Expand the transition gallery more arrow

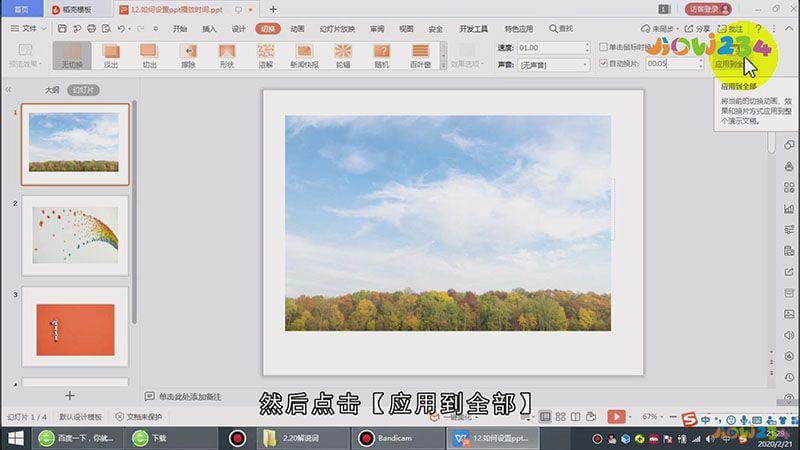443,56
